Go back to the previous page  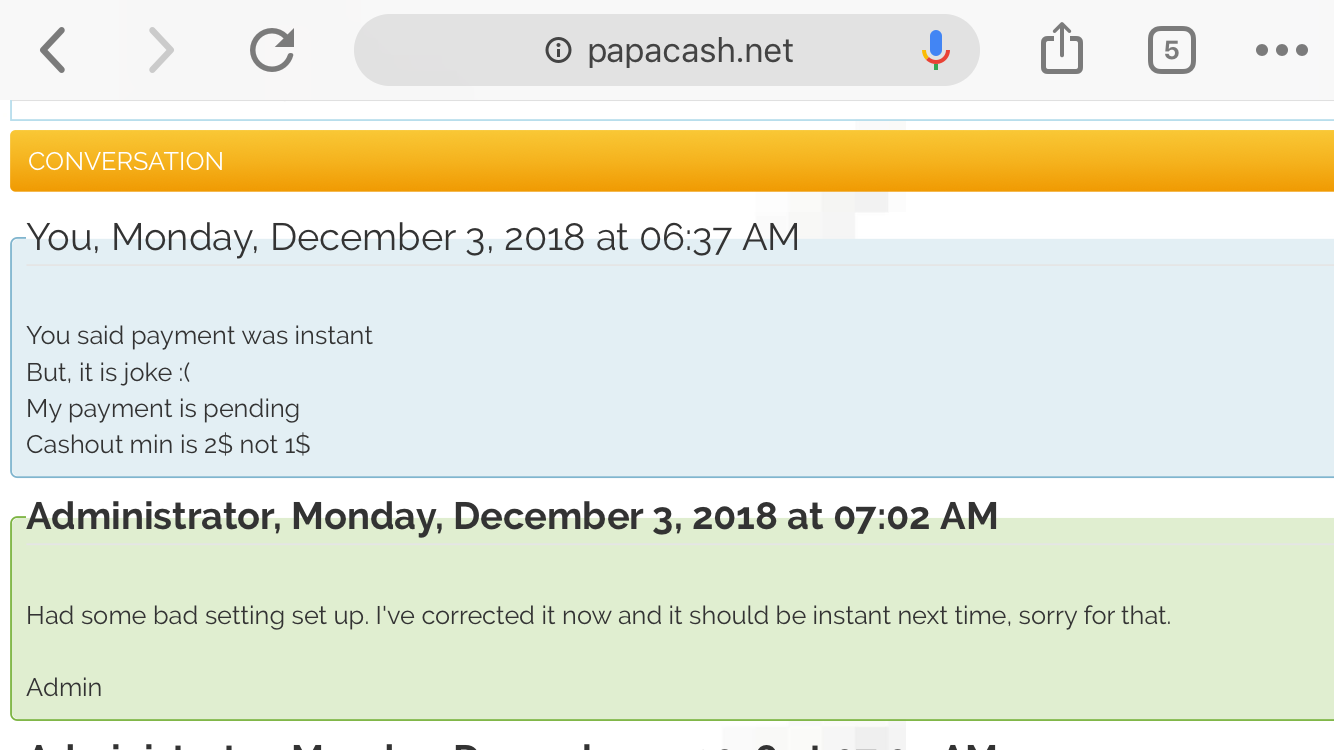click(x=53, y=50)
